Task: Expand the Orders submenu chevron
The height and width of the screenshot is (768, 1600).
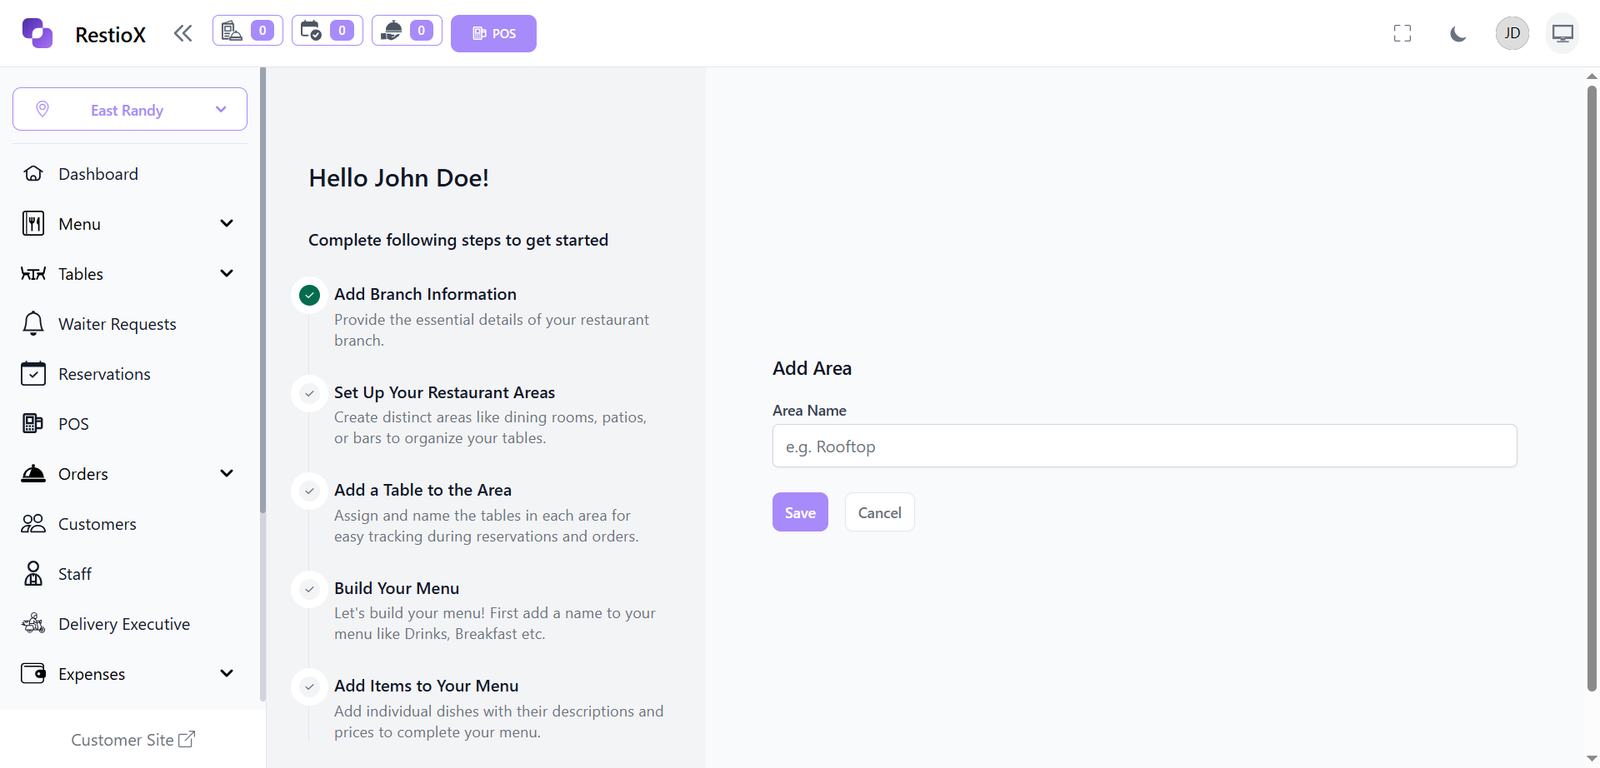Action: click(227, 474)
